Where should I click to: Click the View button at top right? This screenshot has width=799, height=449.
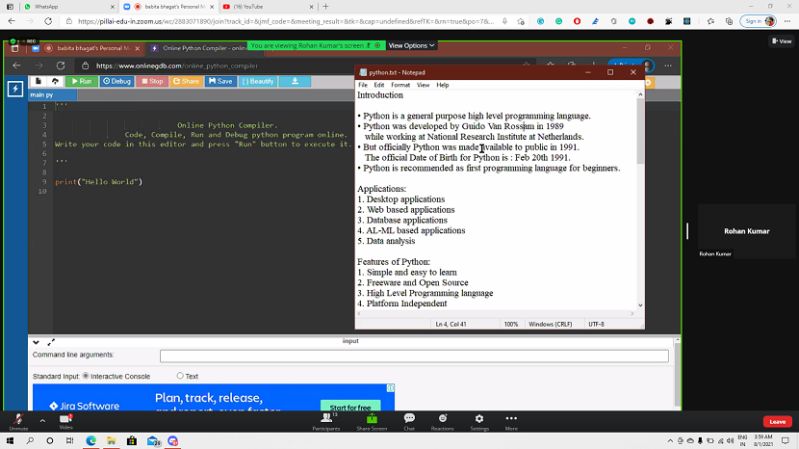tap(782, 41)
